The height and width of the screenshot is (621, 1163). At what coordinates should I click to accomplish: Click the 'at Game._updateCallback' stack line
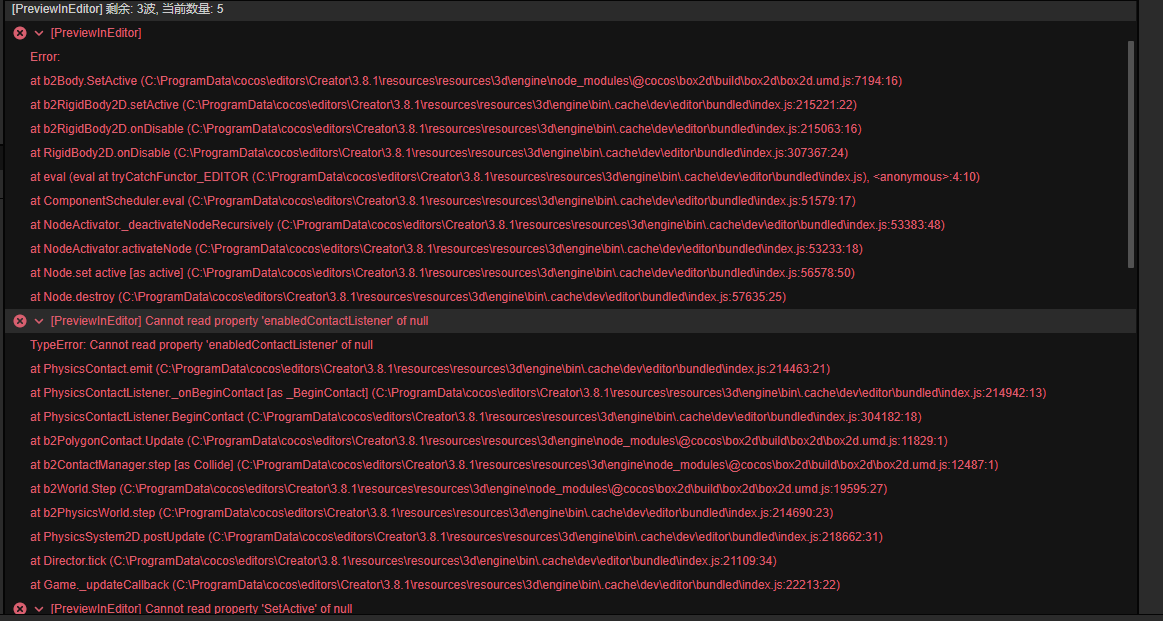[435, 585]
